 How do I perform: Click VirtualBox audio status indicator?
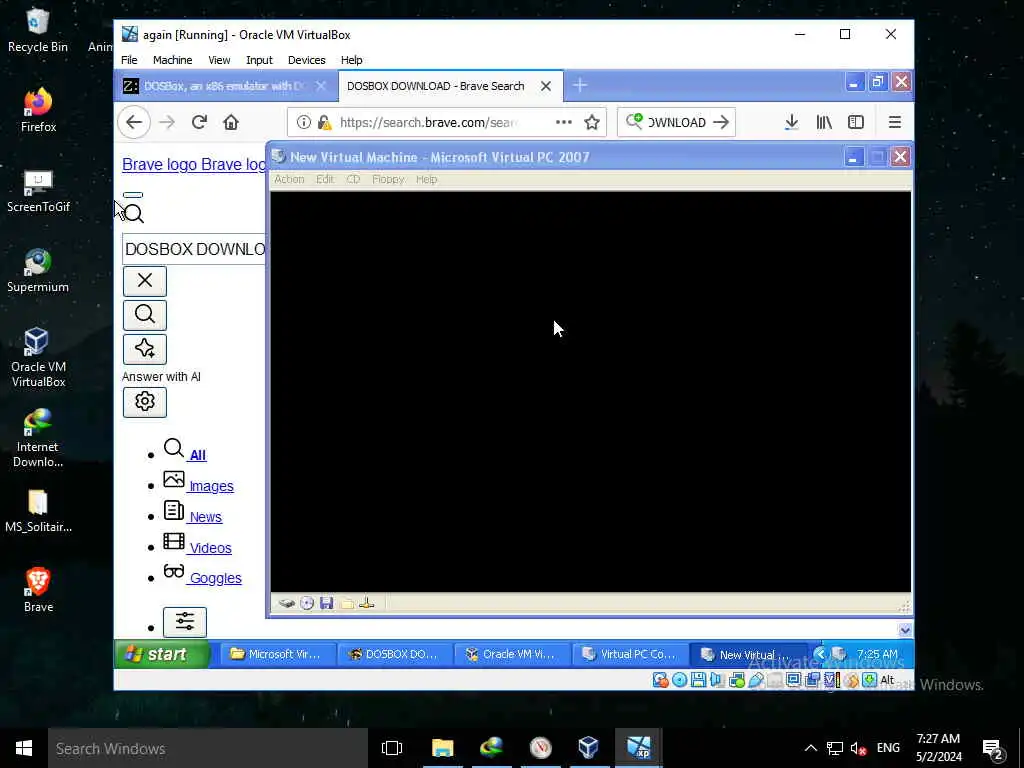(x=717, y=680)
